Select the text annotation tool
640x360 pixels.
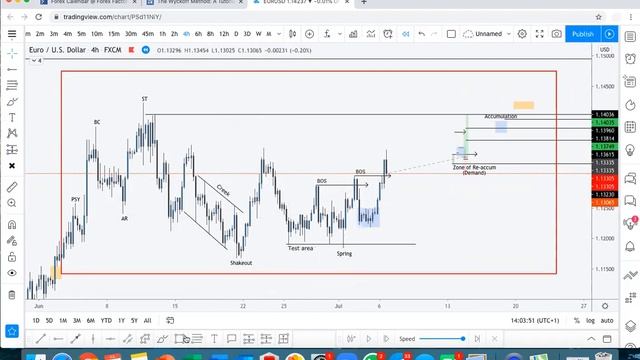(12, 118)
